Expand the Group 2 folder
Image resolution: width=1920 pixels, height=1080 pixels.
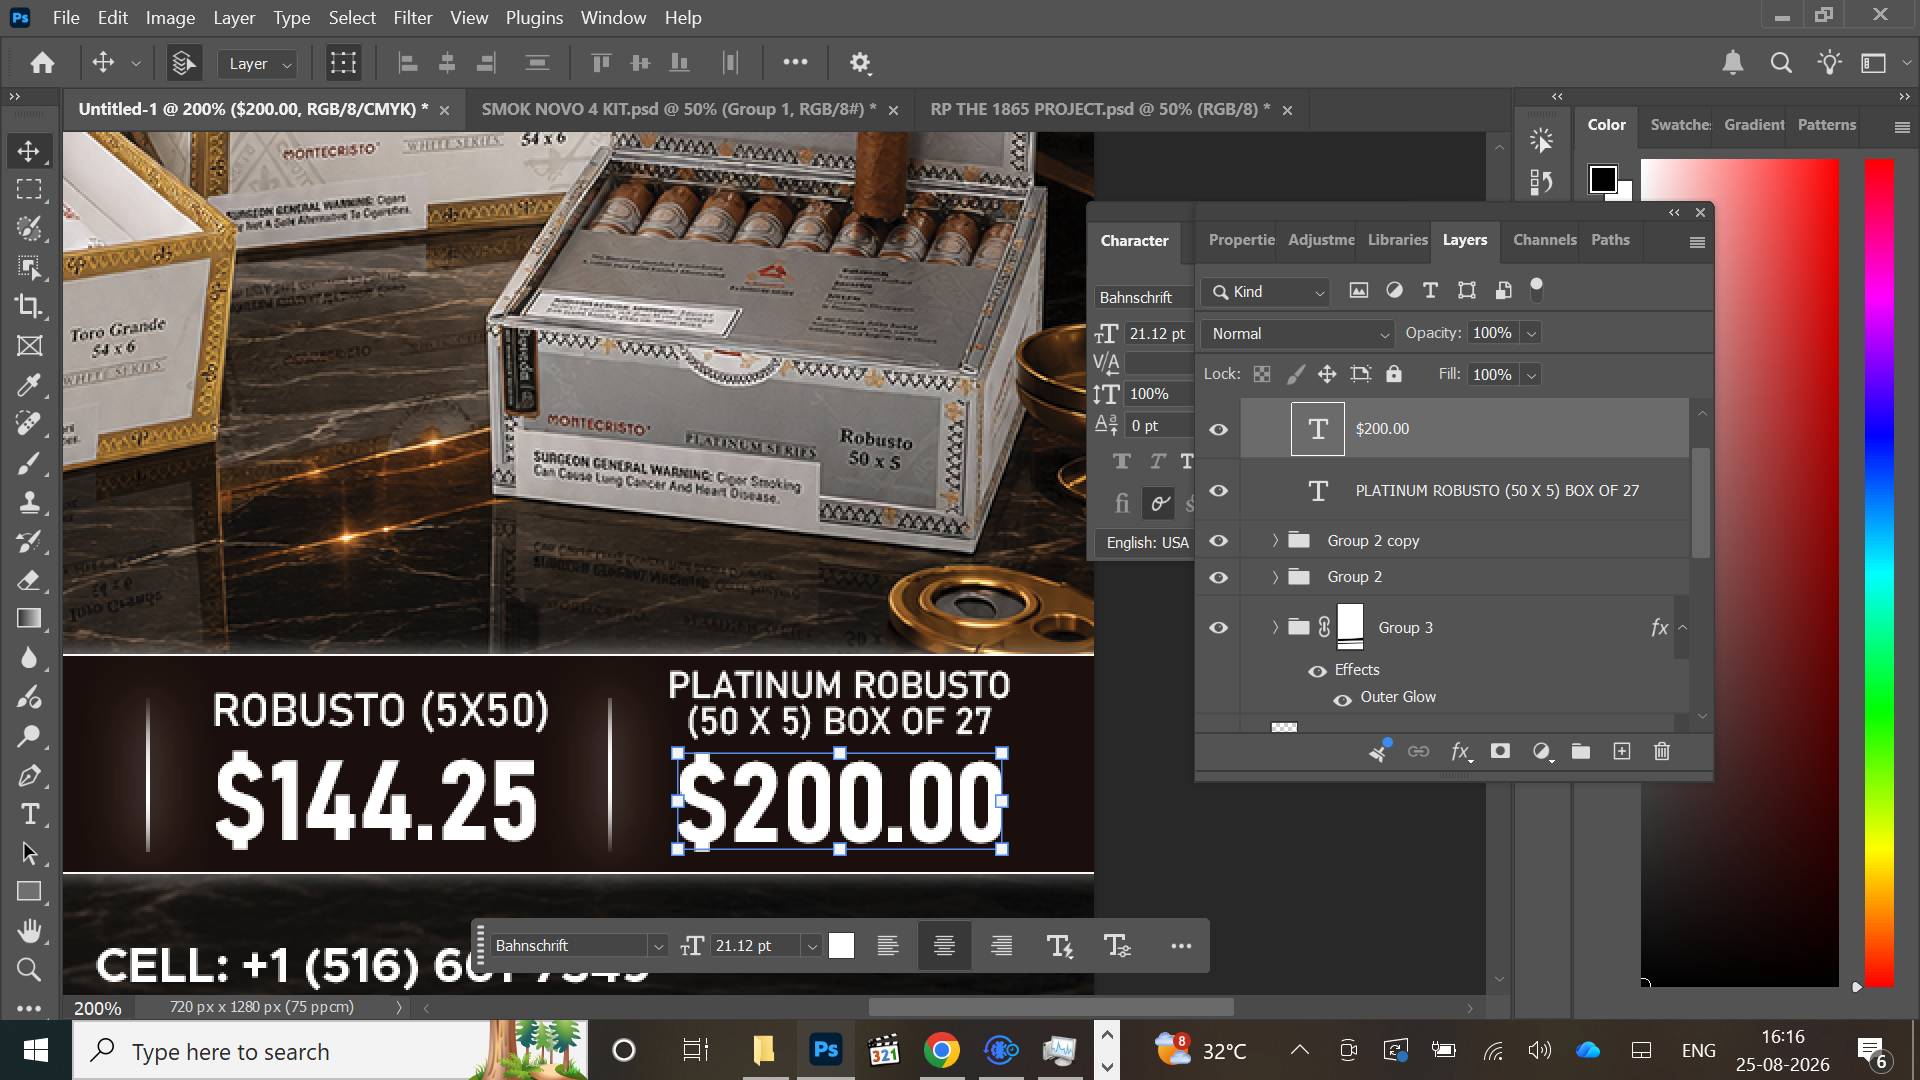(x=1275, y=577)
